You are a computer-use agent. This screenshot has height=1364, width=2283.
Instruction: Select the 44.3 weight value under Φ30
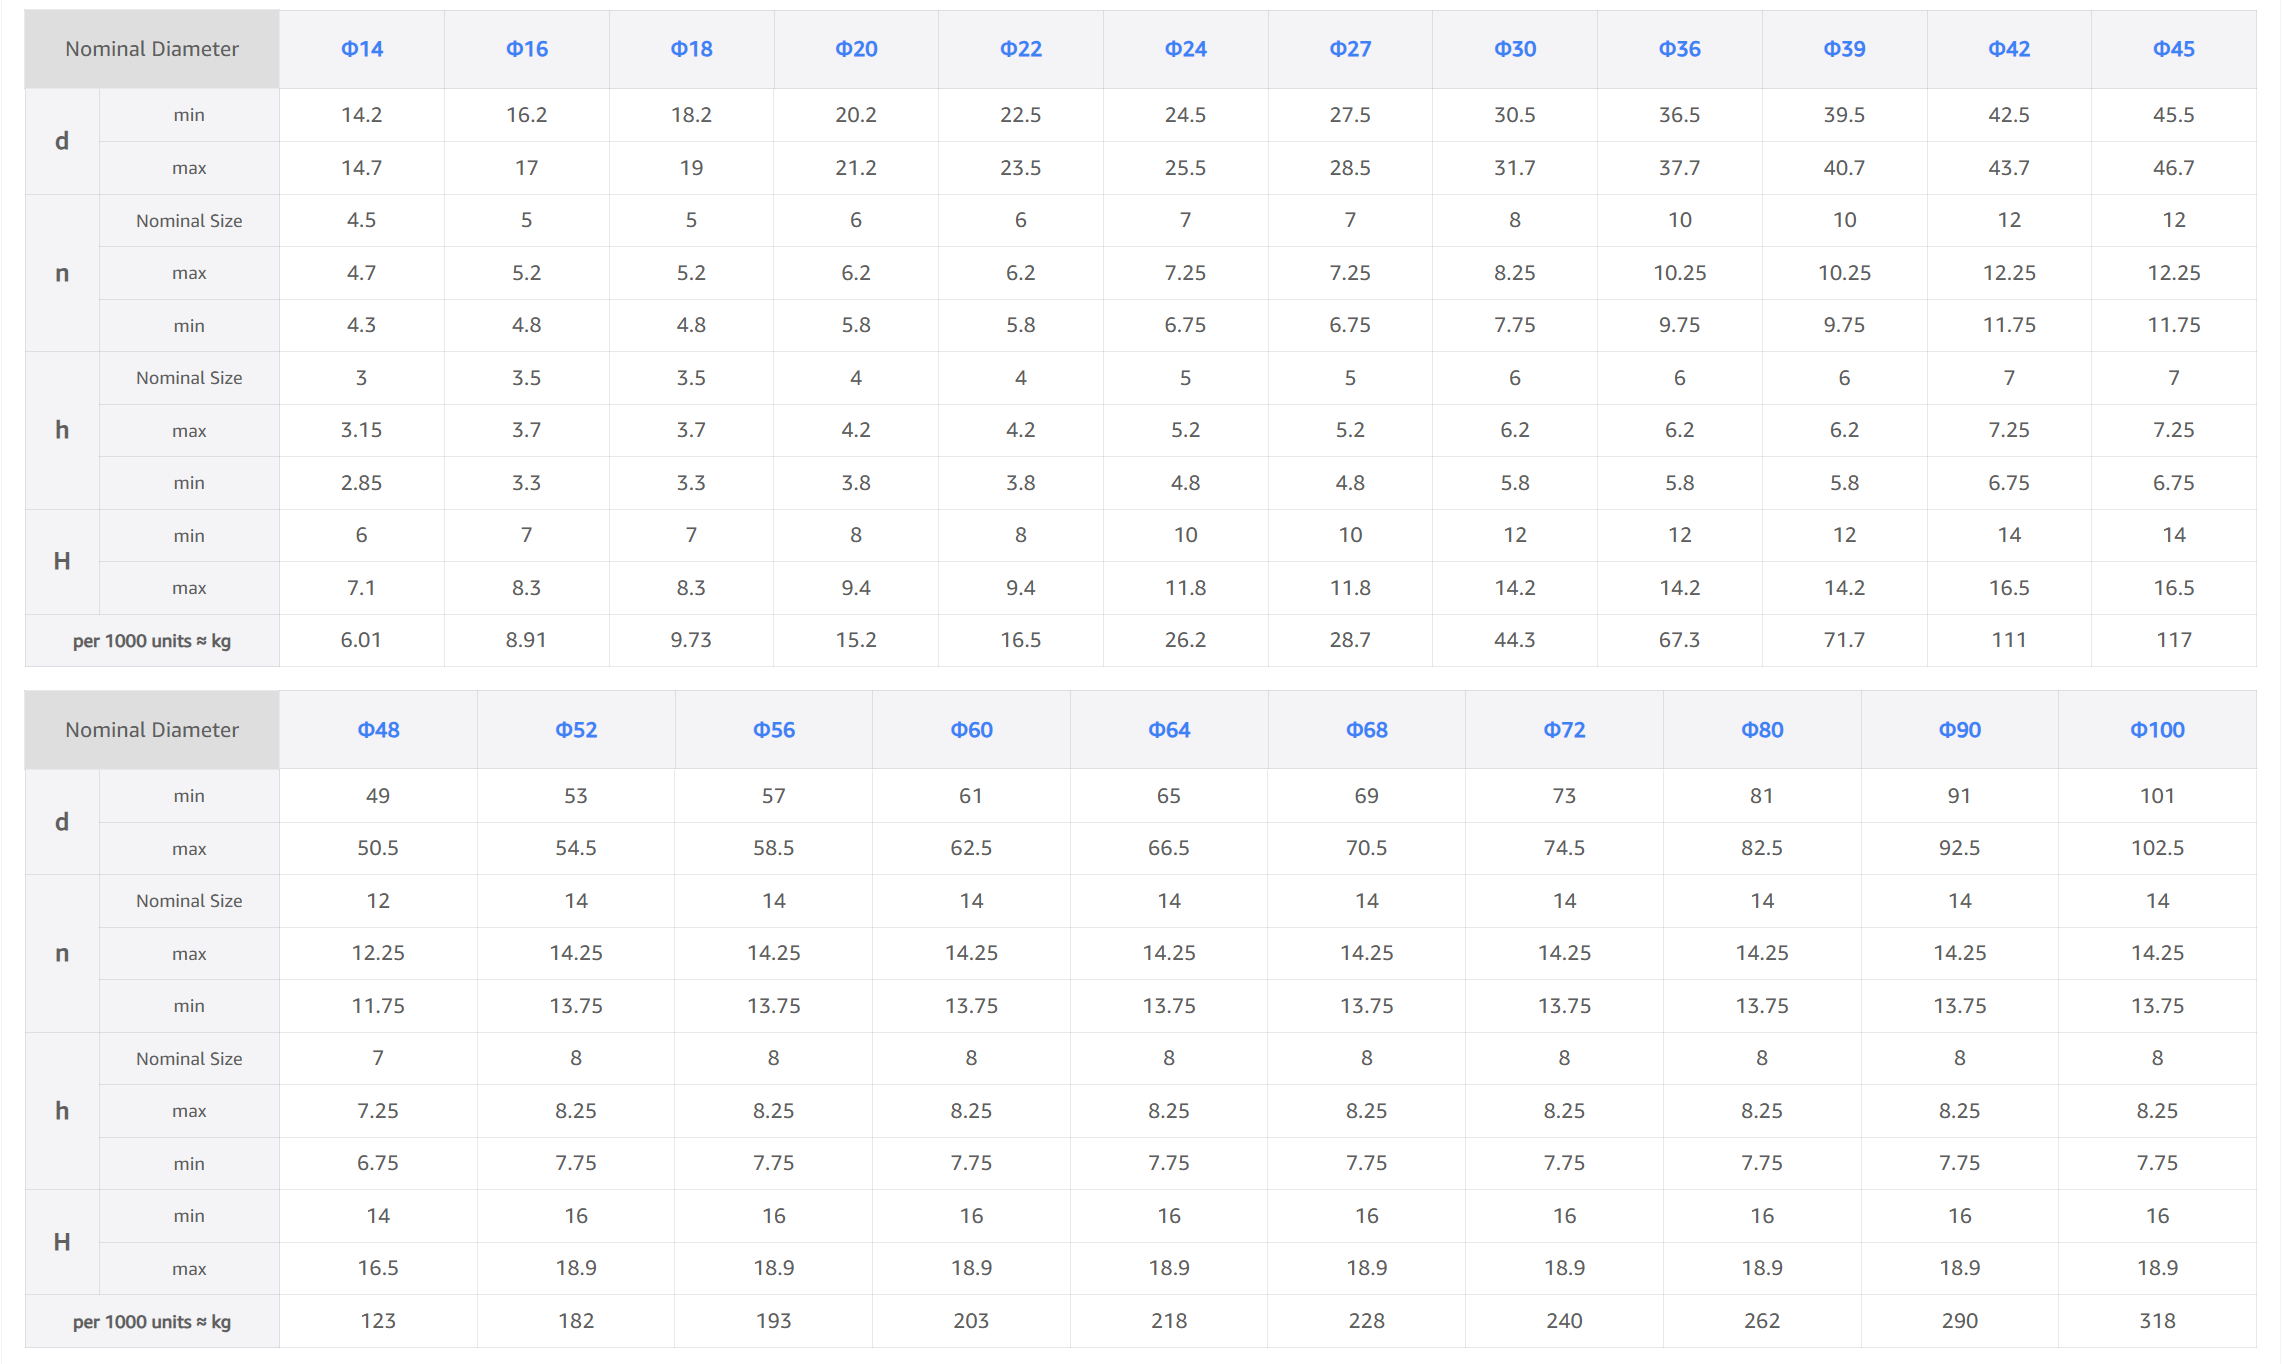[1515, 640]
